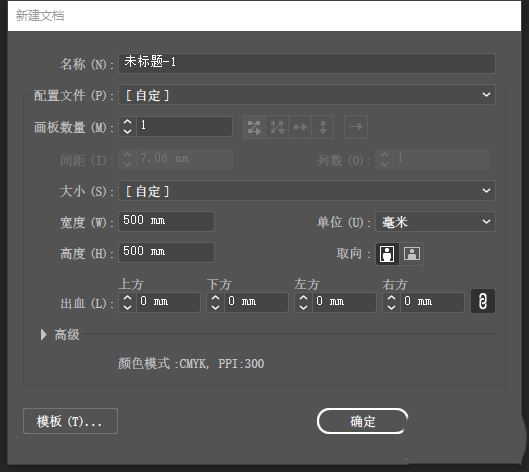The width and height of the screenshot is (529, 472).
Task: Click the 模板 (T)... templates button
Action: click(70, 421)
